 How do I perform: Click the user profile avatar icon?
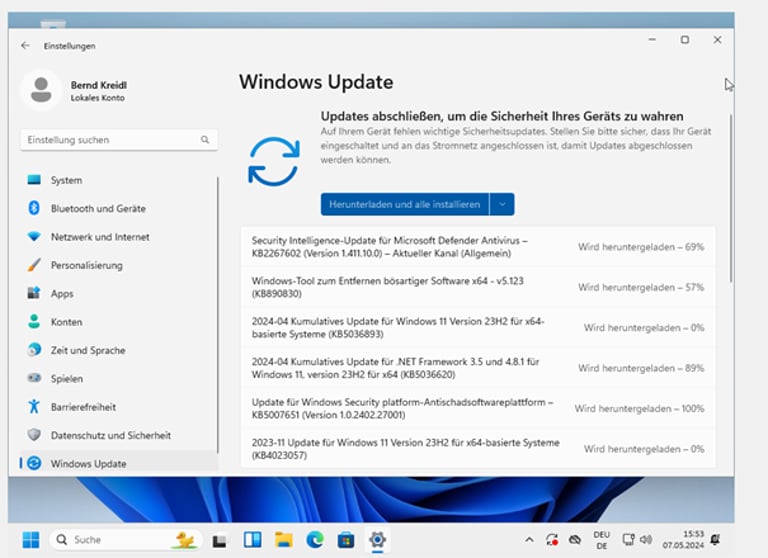coord(41,90)
